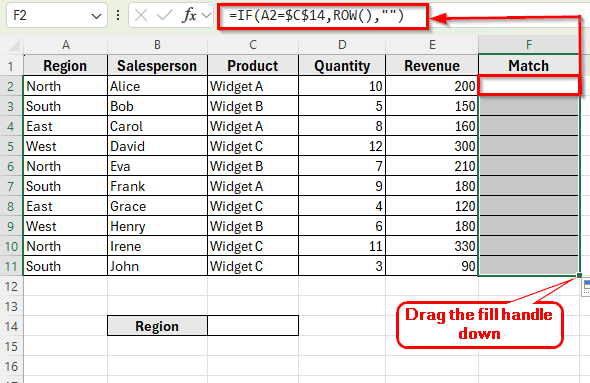Click the Carol cell
Viewport: 590px width, 383px height.
pyautogui.click(x=157, y=126)
